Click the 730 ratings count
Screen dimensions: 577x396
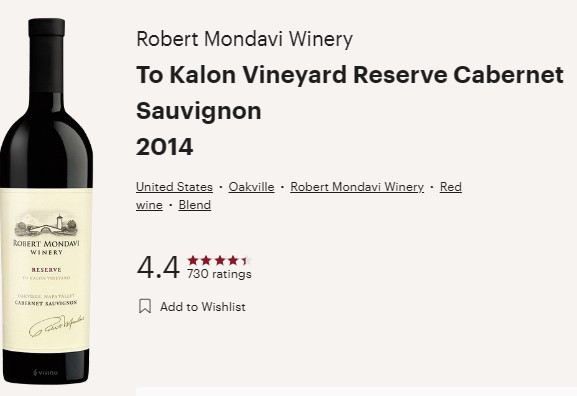[219, 274]
